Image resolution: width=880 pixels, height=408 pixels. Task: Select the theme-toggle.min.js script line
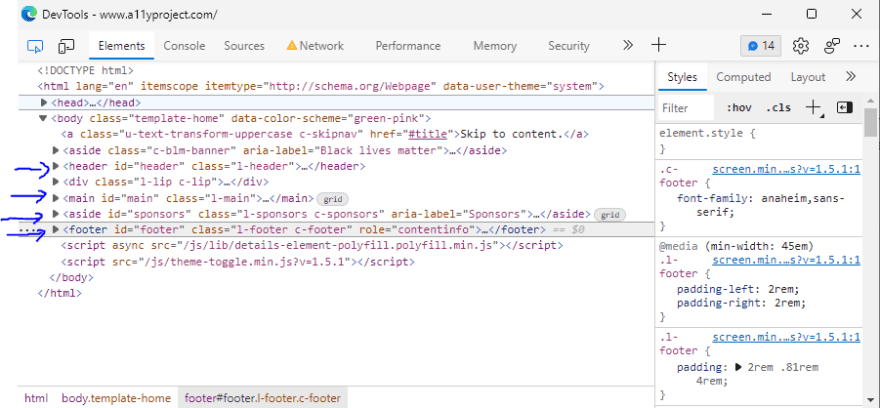238,262
